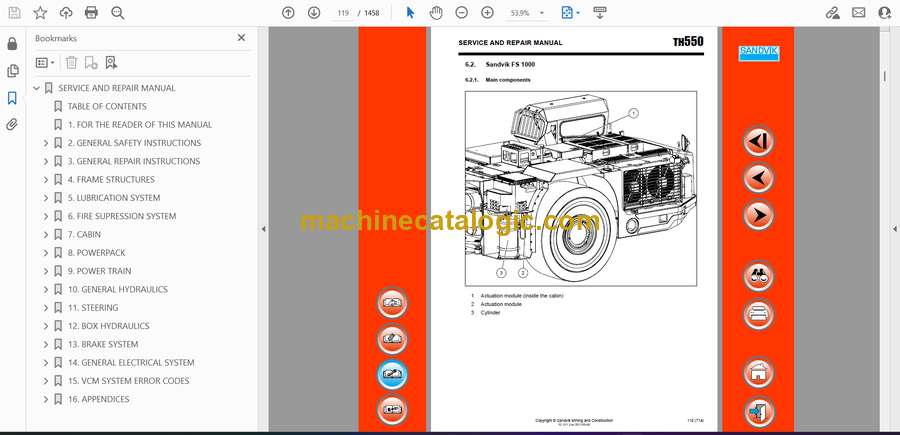Expand right tools pane arrow
900x435 pixels.
pyautogui.click(x=894, y=229)
